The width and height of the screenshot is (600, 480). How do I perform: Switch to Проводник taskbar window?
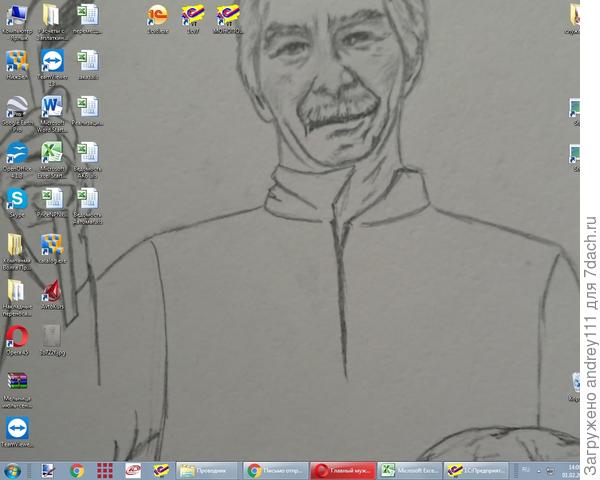pos(208,470)
